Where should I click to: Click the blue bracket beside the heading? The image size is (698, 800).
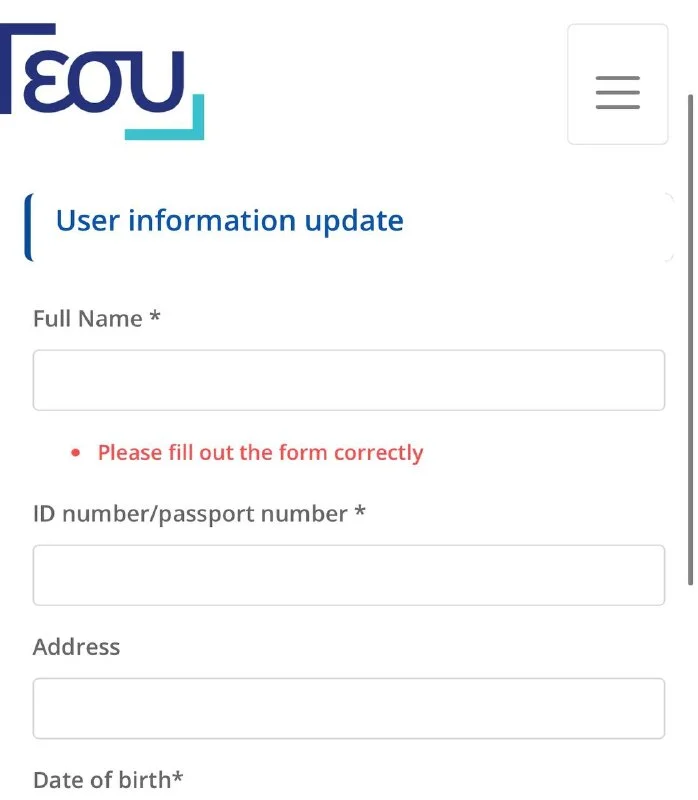(29, 227)
